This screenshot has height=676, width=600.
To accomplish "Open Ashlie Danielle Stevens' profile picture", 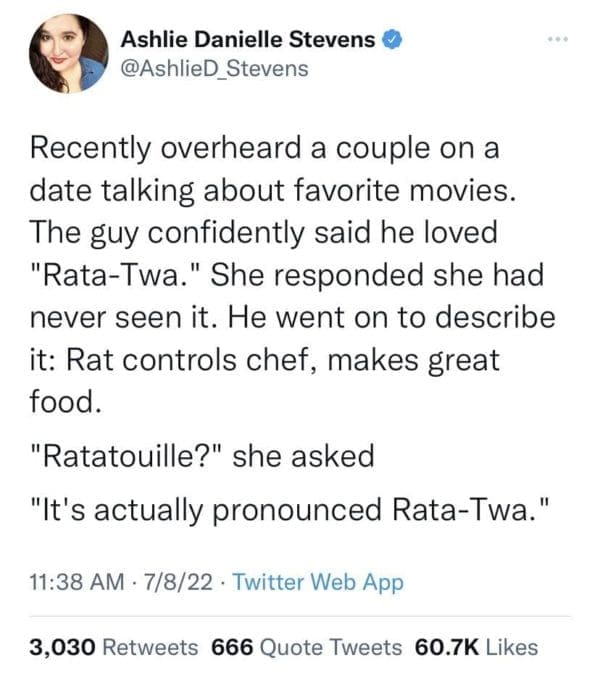I will (x=68, y=54).
